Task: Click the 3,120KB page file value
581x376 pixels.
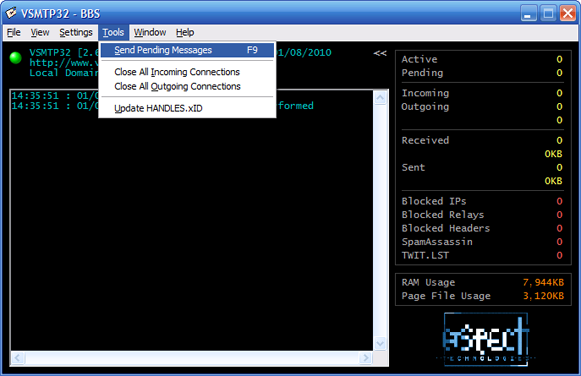Action: click(x=543, y=296)
